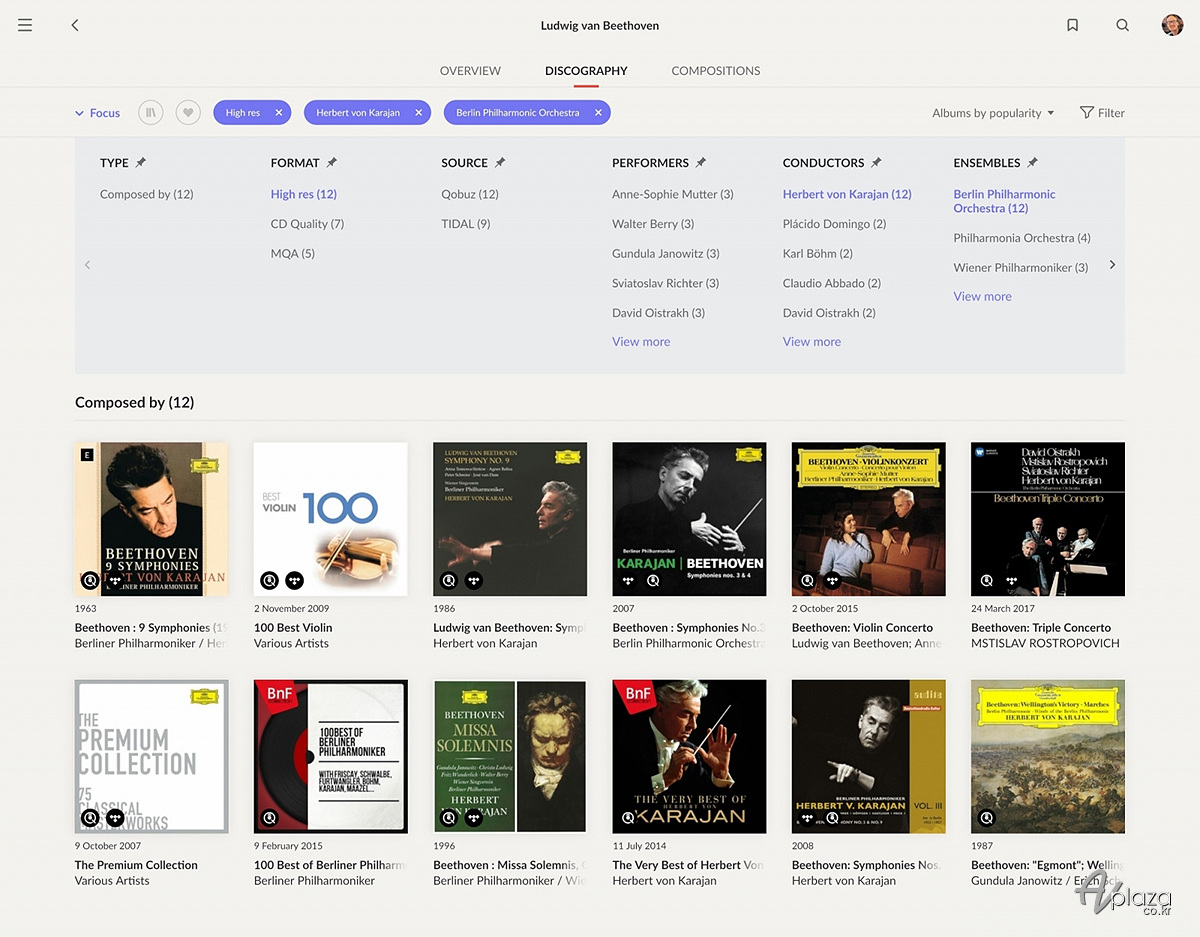Screen dimensions: 1200x937
Task: Filter by performer Anne-Sophie Mutter
Action: [673, 194]
